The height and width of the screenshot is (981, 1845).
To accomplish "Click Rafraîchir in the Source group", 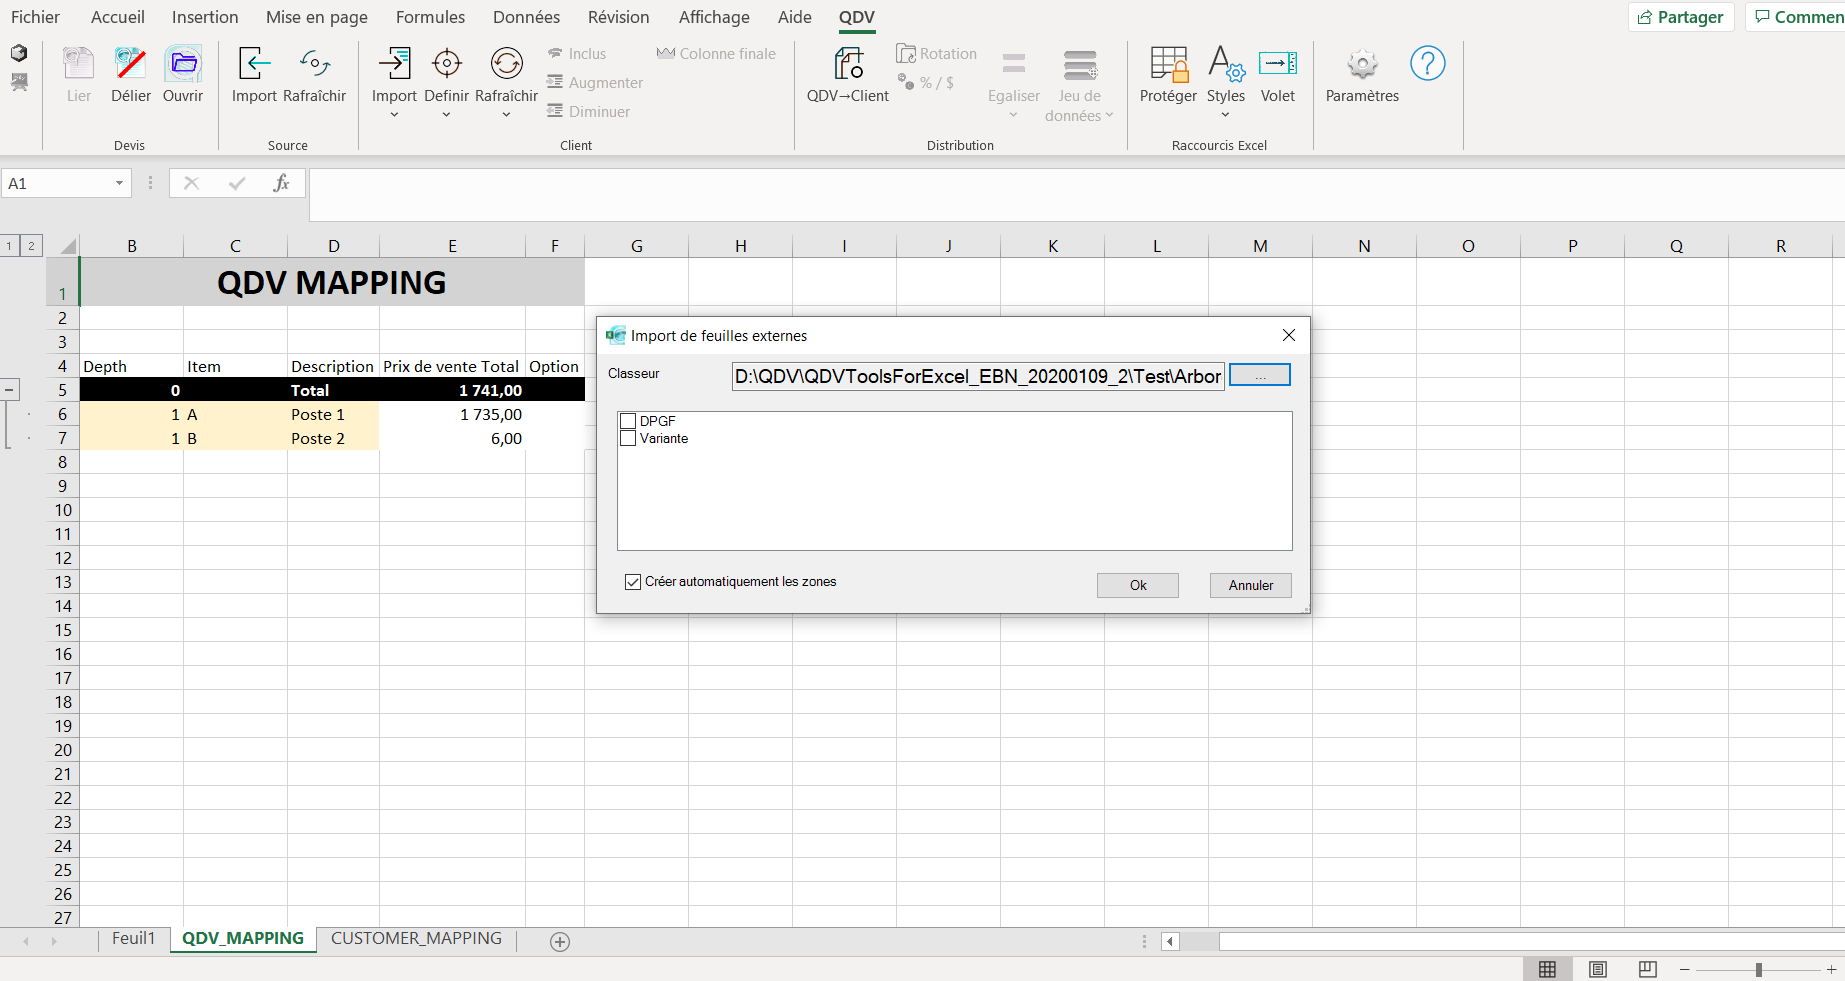I will (314, 76).
